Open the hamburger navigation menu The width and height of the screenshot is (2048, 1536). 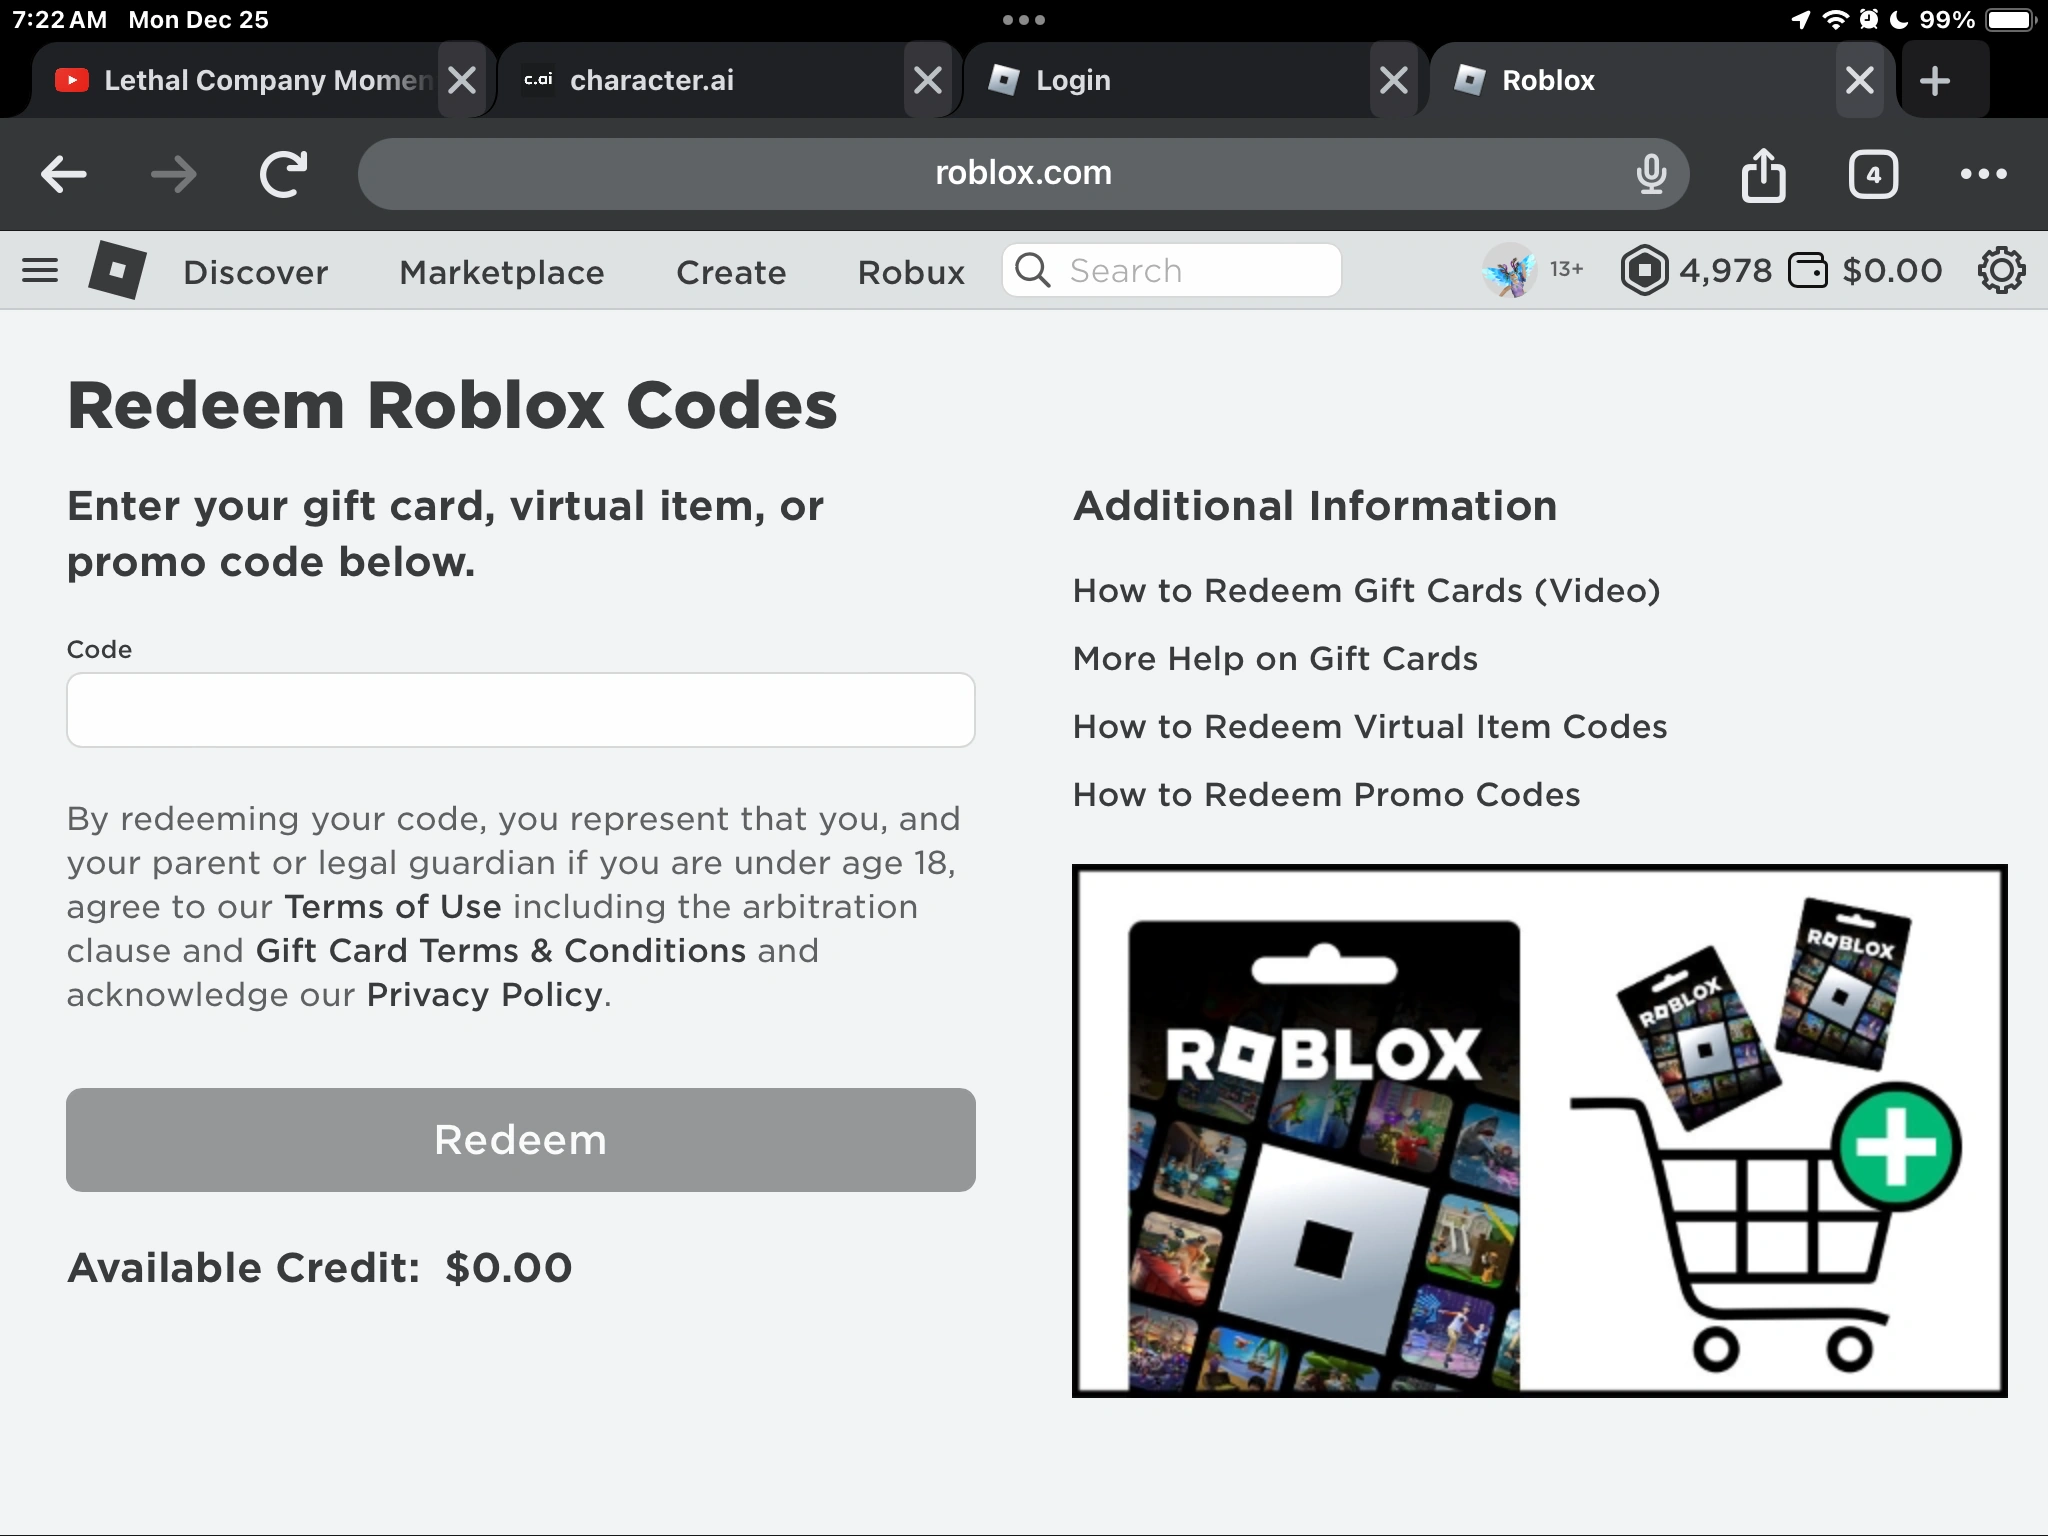click(x=40, y=270)
